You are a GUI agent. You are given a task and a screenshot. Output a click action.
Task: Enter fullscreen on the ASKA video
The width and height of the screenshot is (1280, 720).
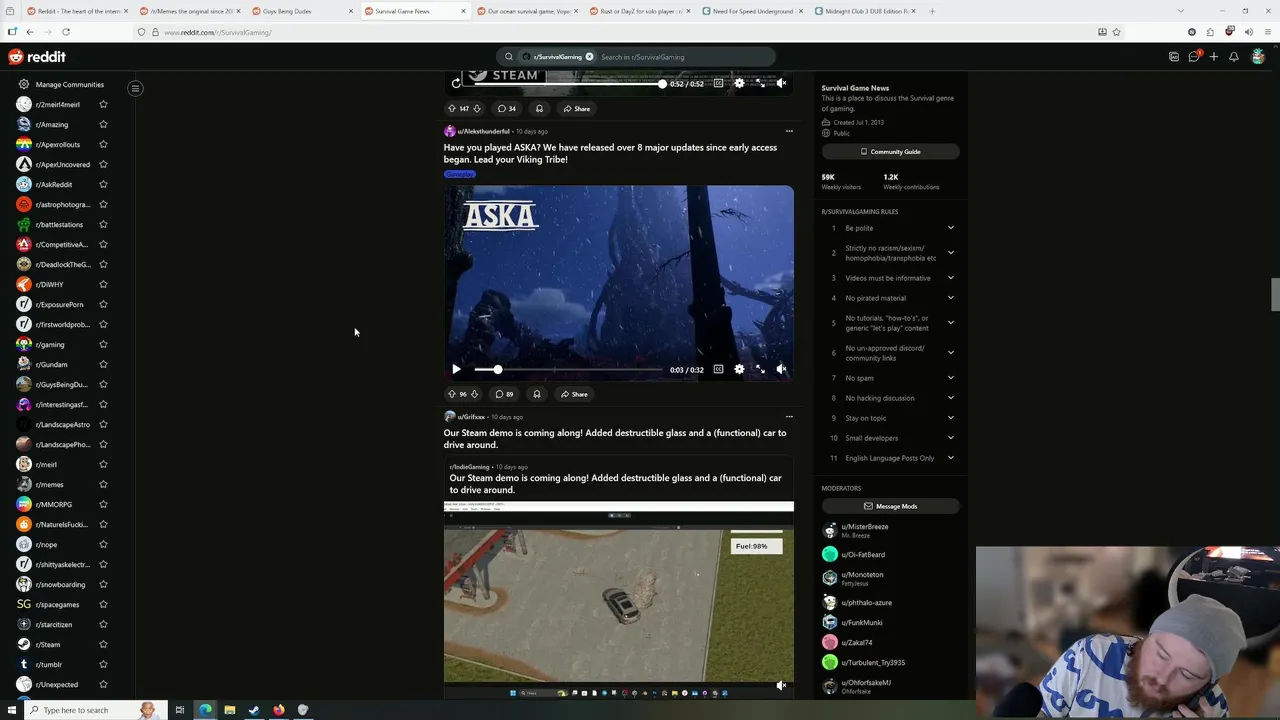[760, 369]
